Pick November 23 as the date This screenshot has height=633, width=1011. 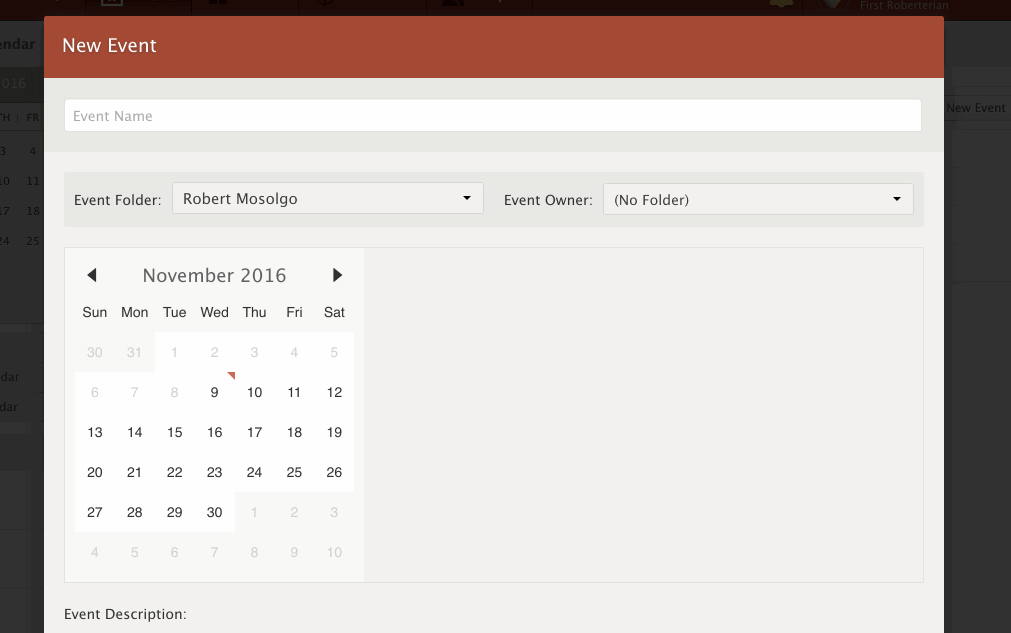click(x=215, y=472)
